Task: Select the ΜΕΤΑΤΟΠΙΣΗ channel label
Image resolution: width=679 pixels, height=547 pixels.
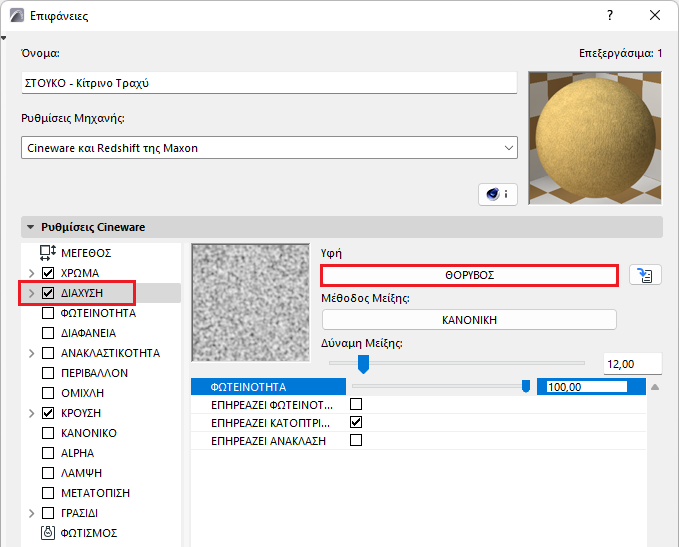Action: (95, 493)
